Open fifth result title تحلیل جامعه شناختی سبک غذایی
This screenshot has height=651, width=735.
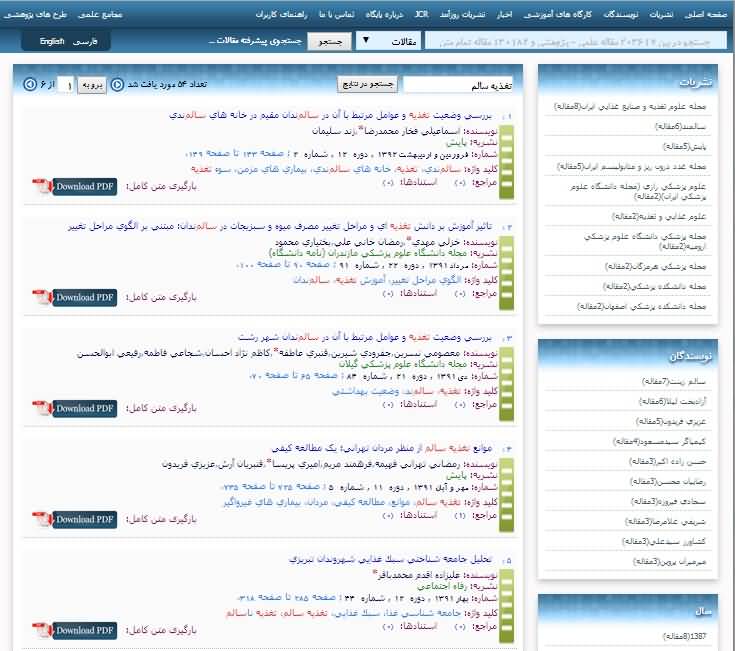(x=390, y=559)
